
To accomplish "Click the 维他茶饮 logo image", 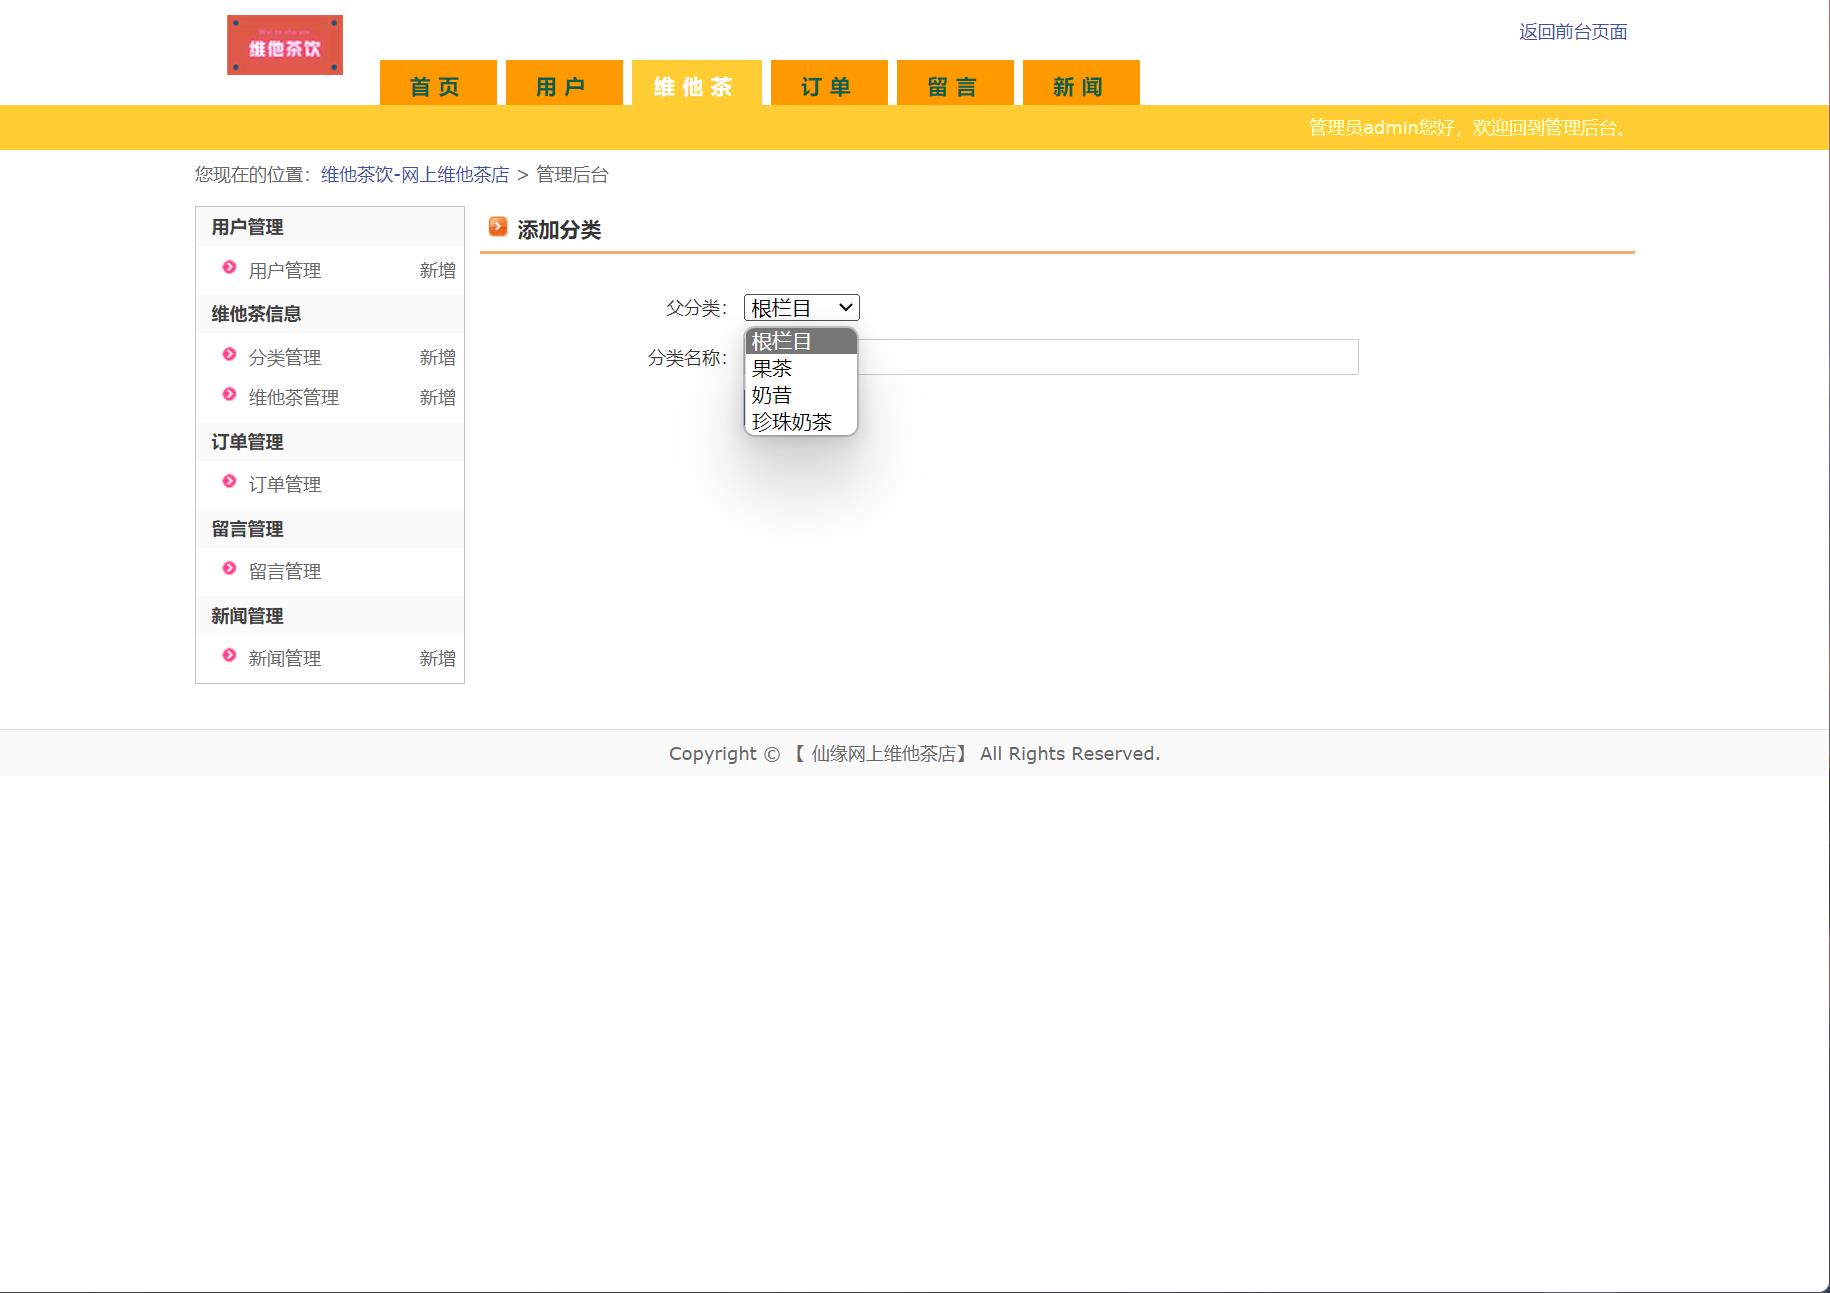I will 284,43.
